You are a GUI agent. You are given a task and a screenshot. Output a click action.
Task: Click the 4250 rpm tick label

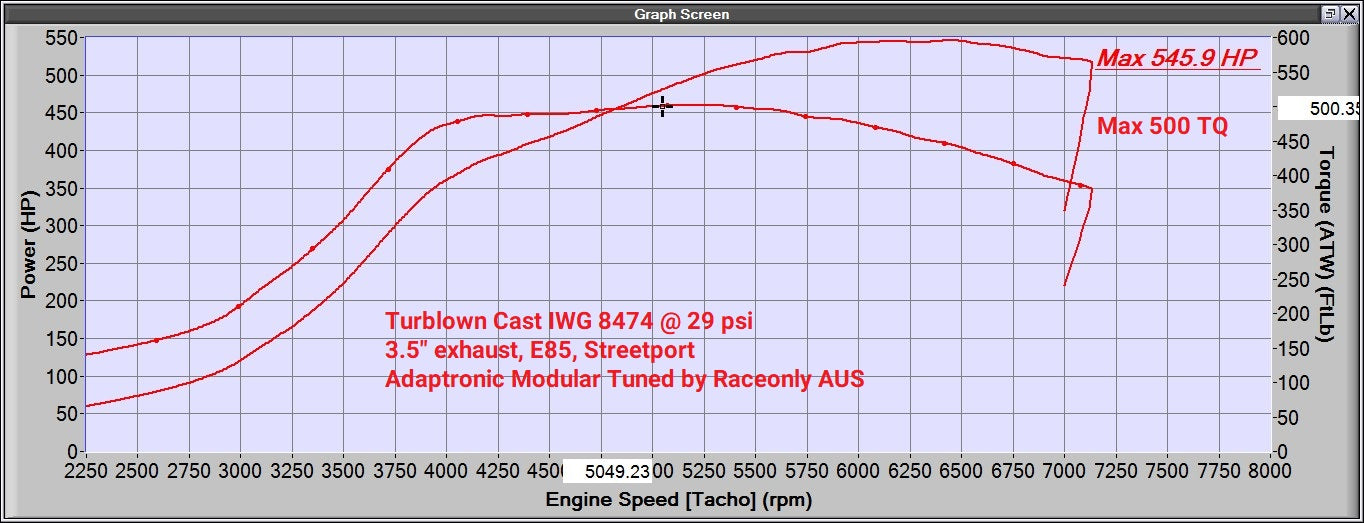(x=498, y=470)
